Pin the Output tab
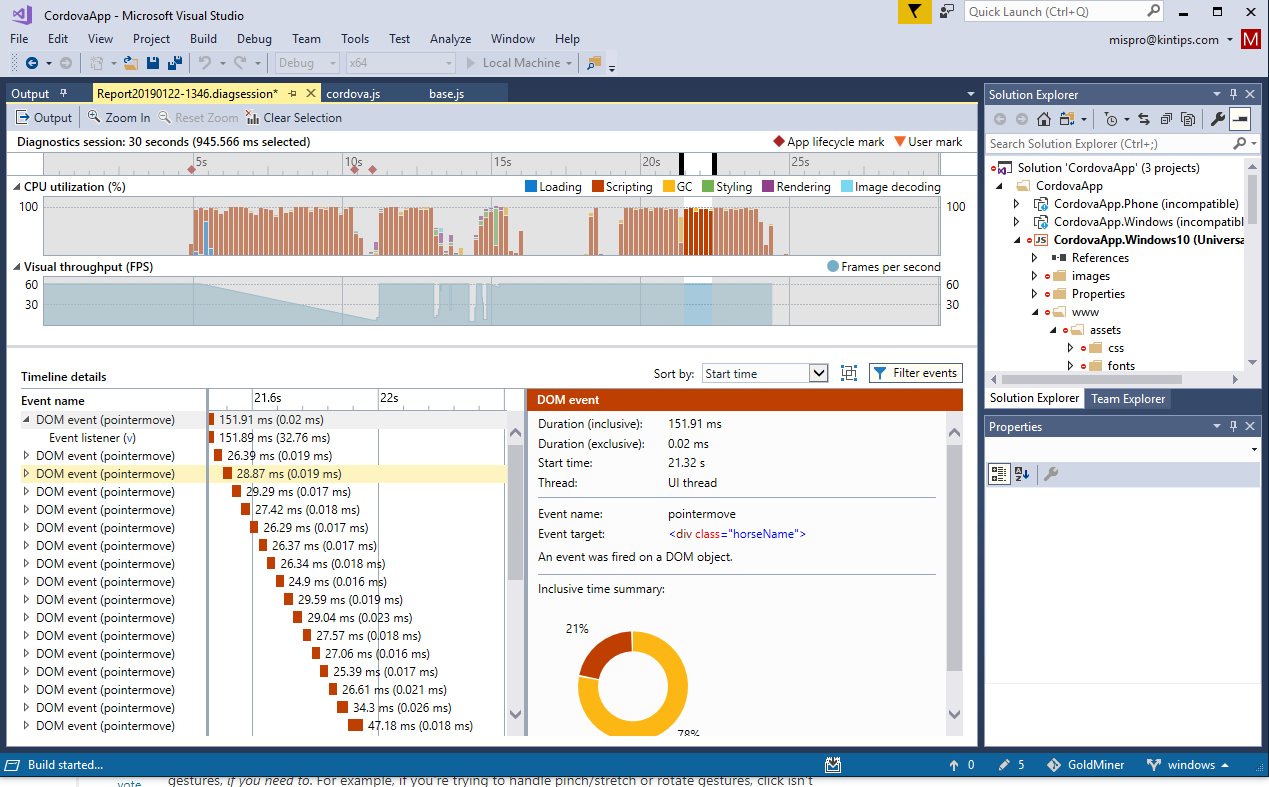1269x787 pixels. pos(63,93)
